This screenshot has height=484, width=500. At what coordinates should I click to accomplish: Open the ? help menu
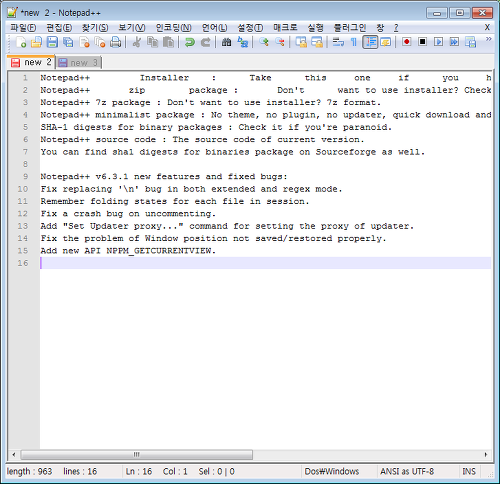pyautogui.click(x=396, y=28)
